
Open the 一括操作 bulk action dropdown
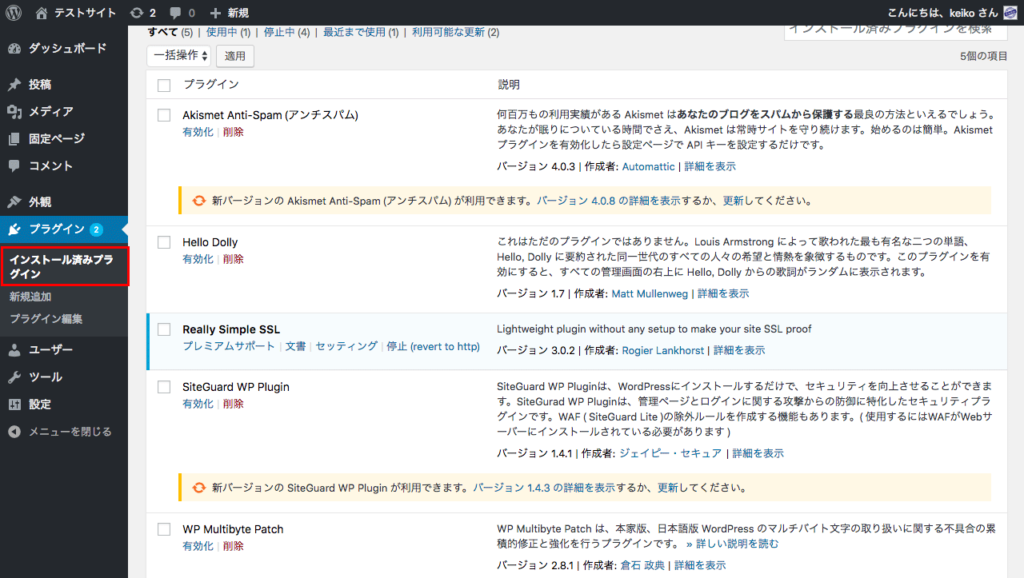[x=180, y=56]
